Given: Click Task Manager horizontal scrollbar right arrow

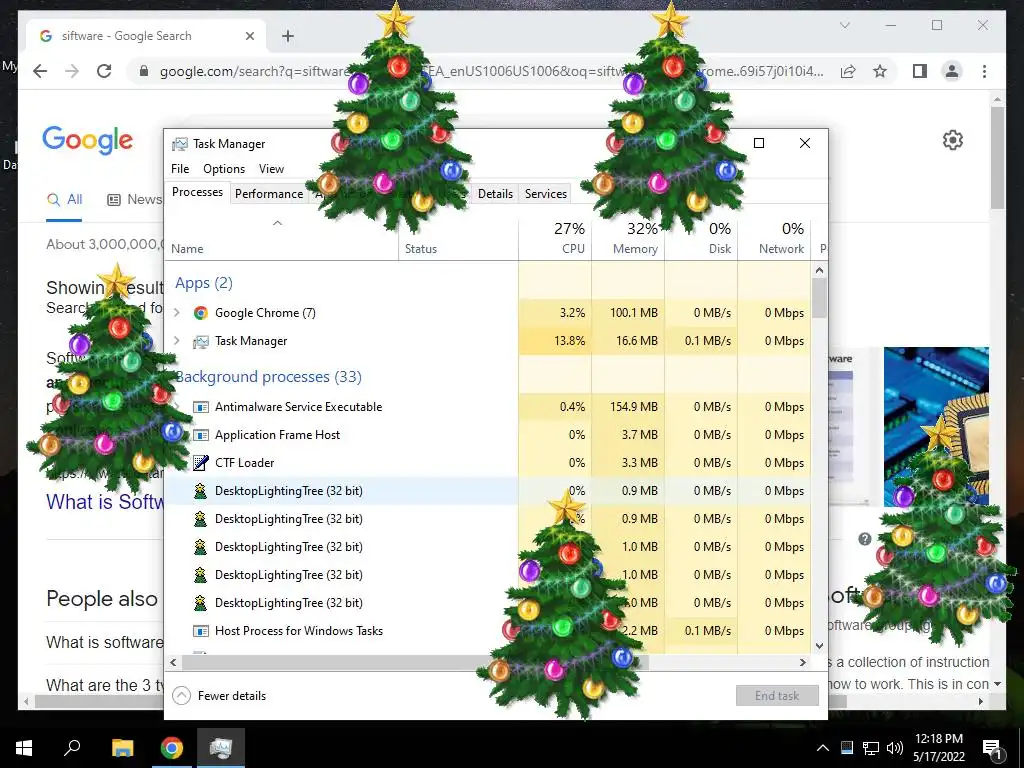Looking at the screenshot, I should point(803,662).
